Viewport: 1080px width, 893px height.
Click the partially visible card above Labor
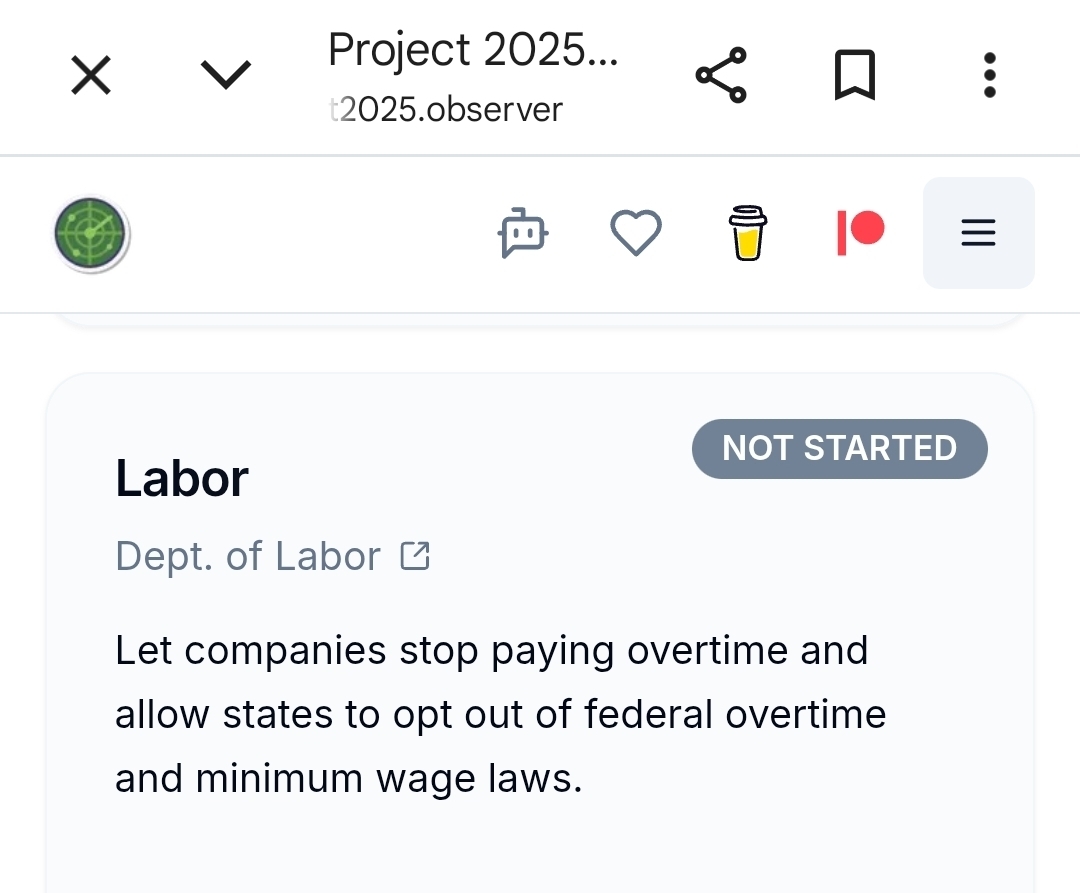540,320
